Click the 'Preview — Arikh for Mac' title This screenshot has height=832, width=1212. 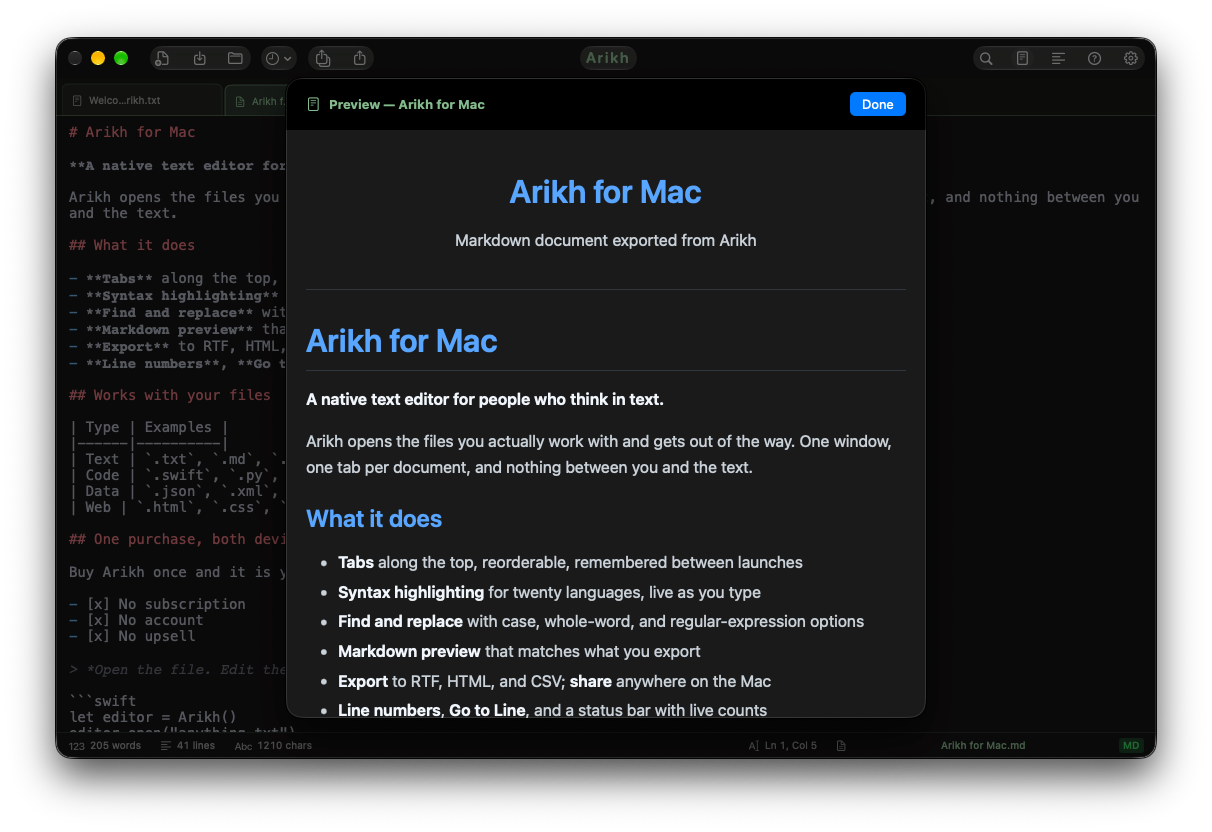tap(407, 104)
